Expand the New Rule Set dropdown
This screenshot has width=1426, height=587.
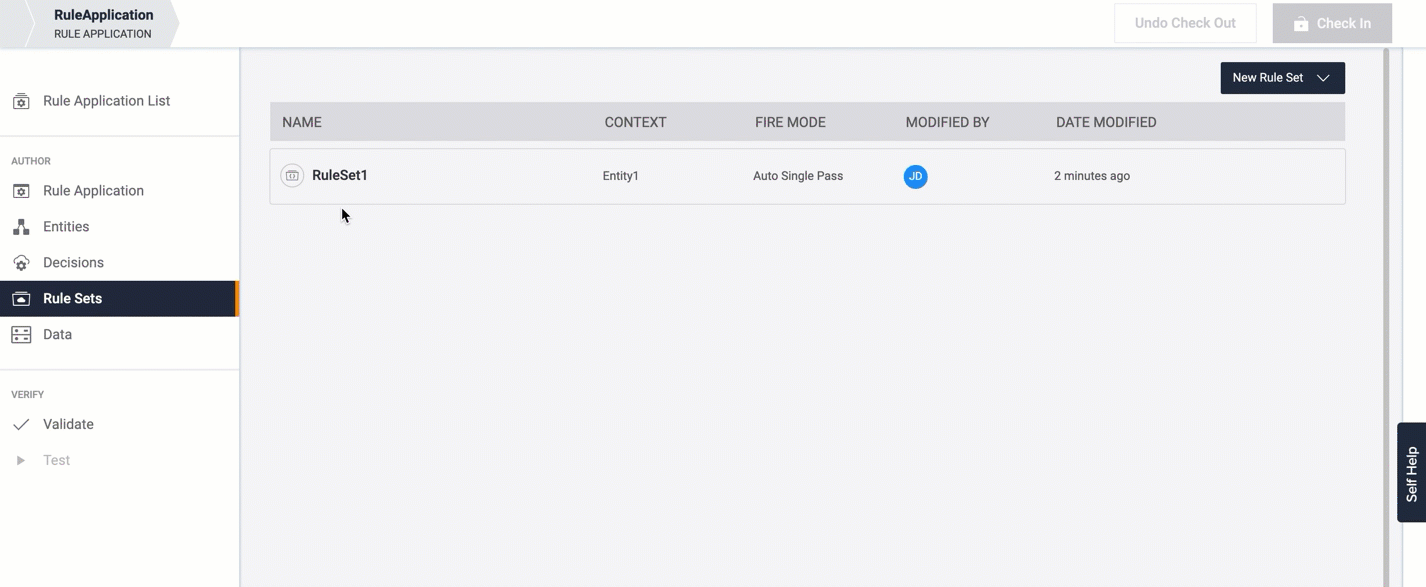pyautogui.click(x=1323, y=78)
